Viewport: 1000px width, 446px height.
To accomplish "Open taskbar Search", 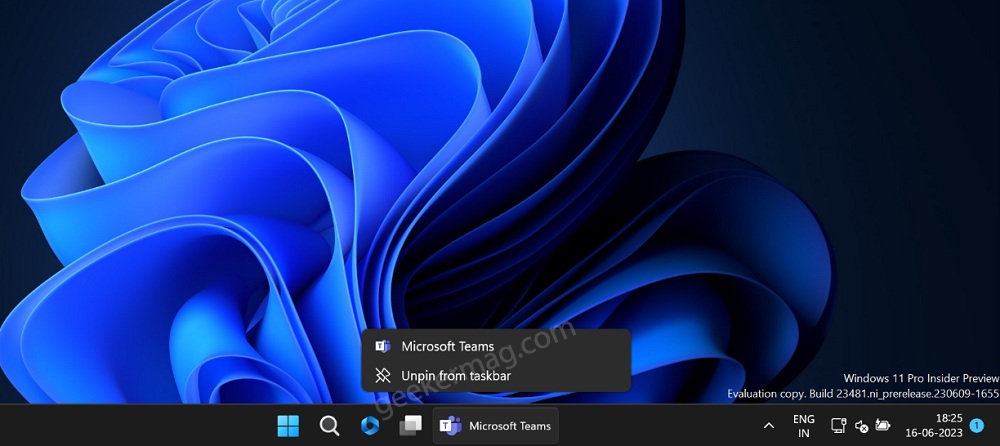I will [x=329, y=426].
